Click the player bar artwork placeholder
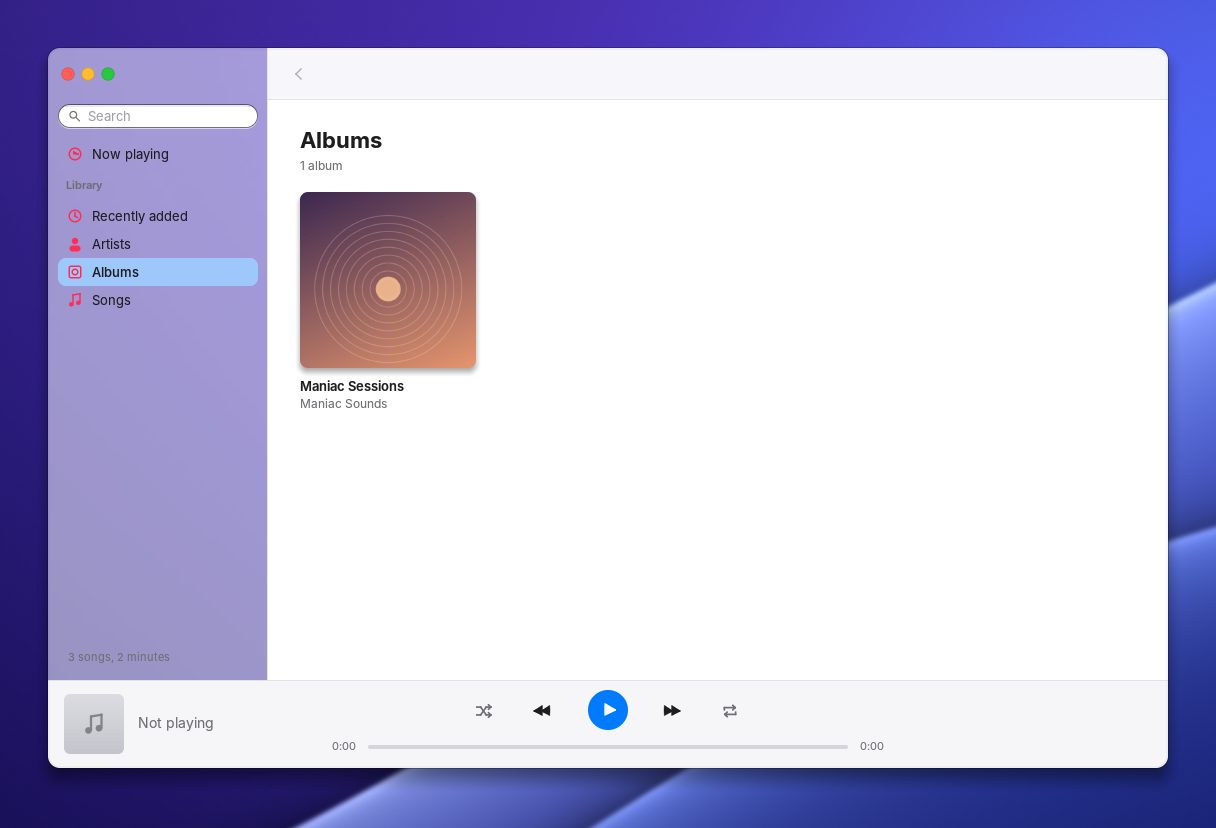 point(94,724)
